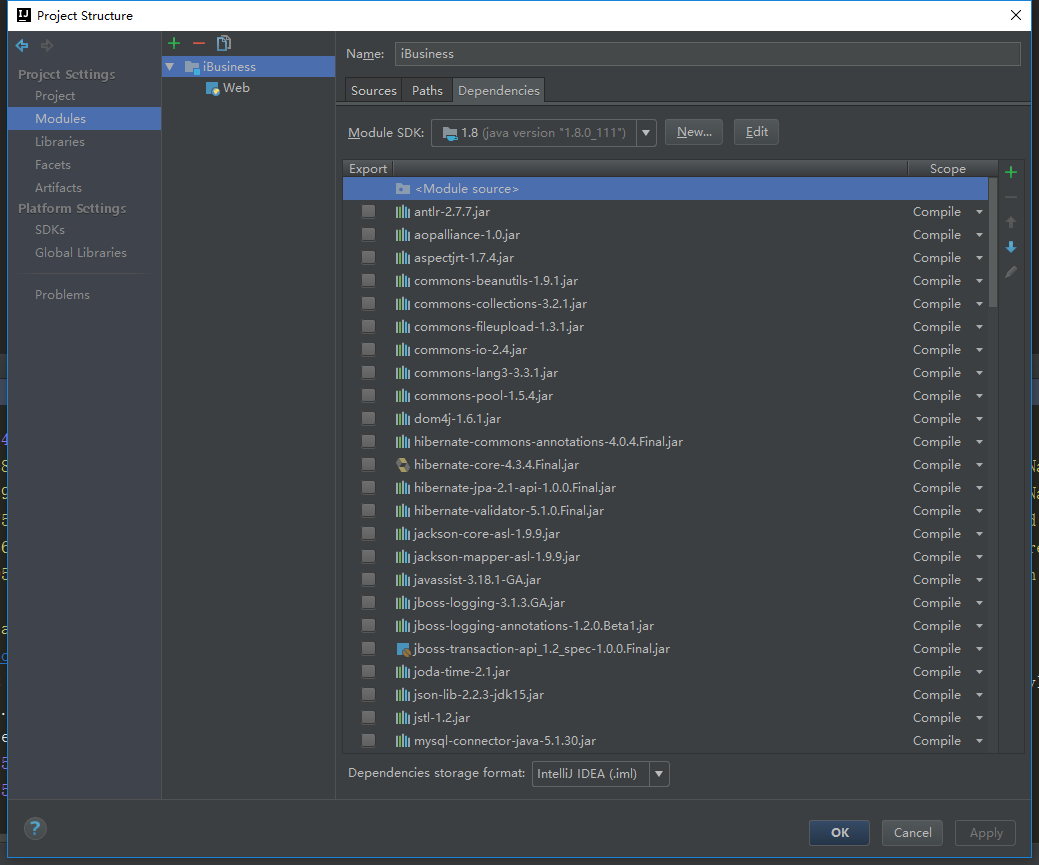Screen dimensions: 1039x865
Task: Change scope of hibernate-validator-5.1.0.Final.jar
Action: coord(979,511)
